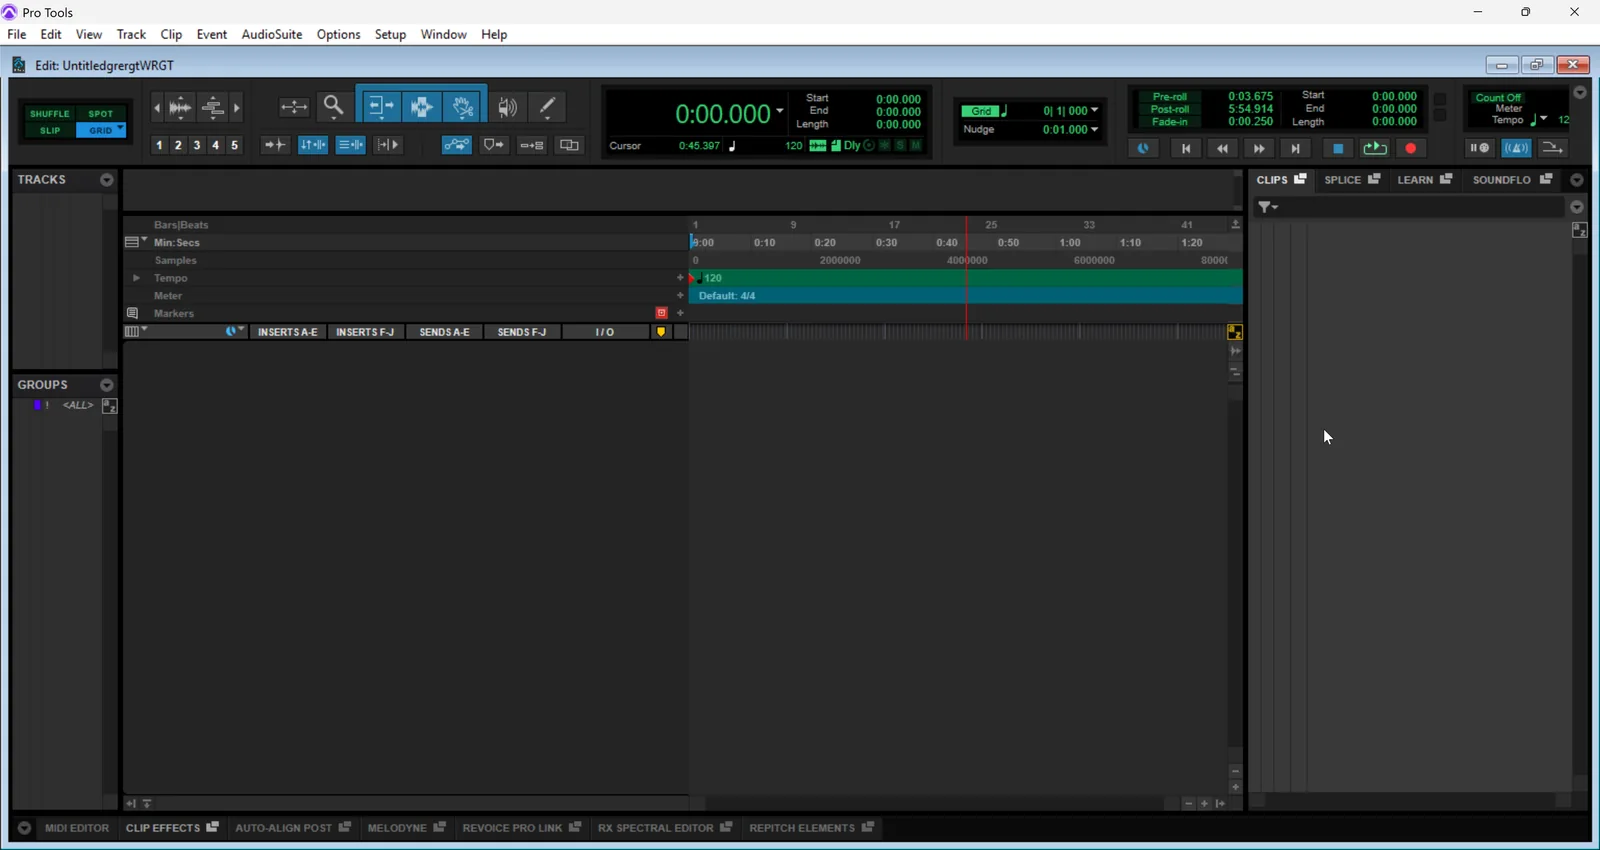Select the ALL group
The image size is (1600, 850).
tap(78, 406)
